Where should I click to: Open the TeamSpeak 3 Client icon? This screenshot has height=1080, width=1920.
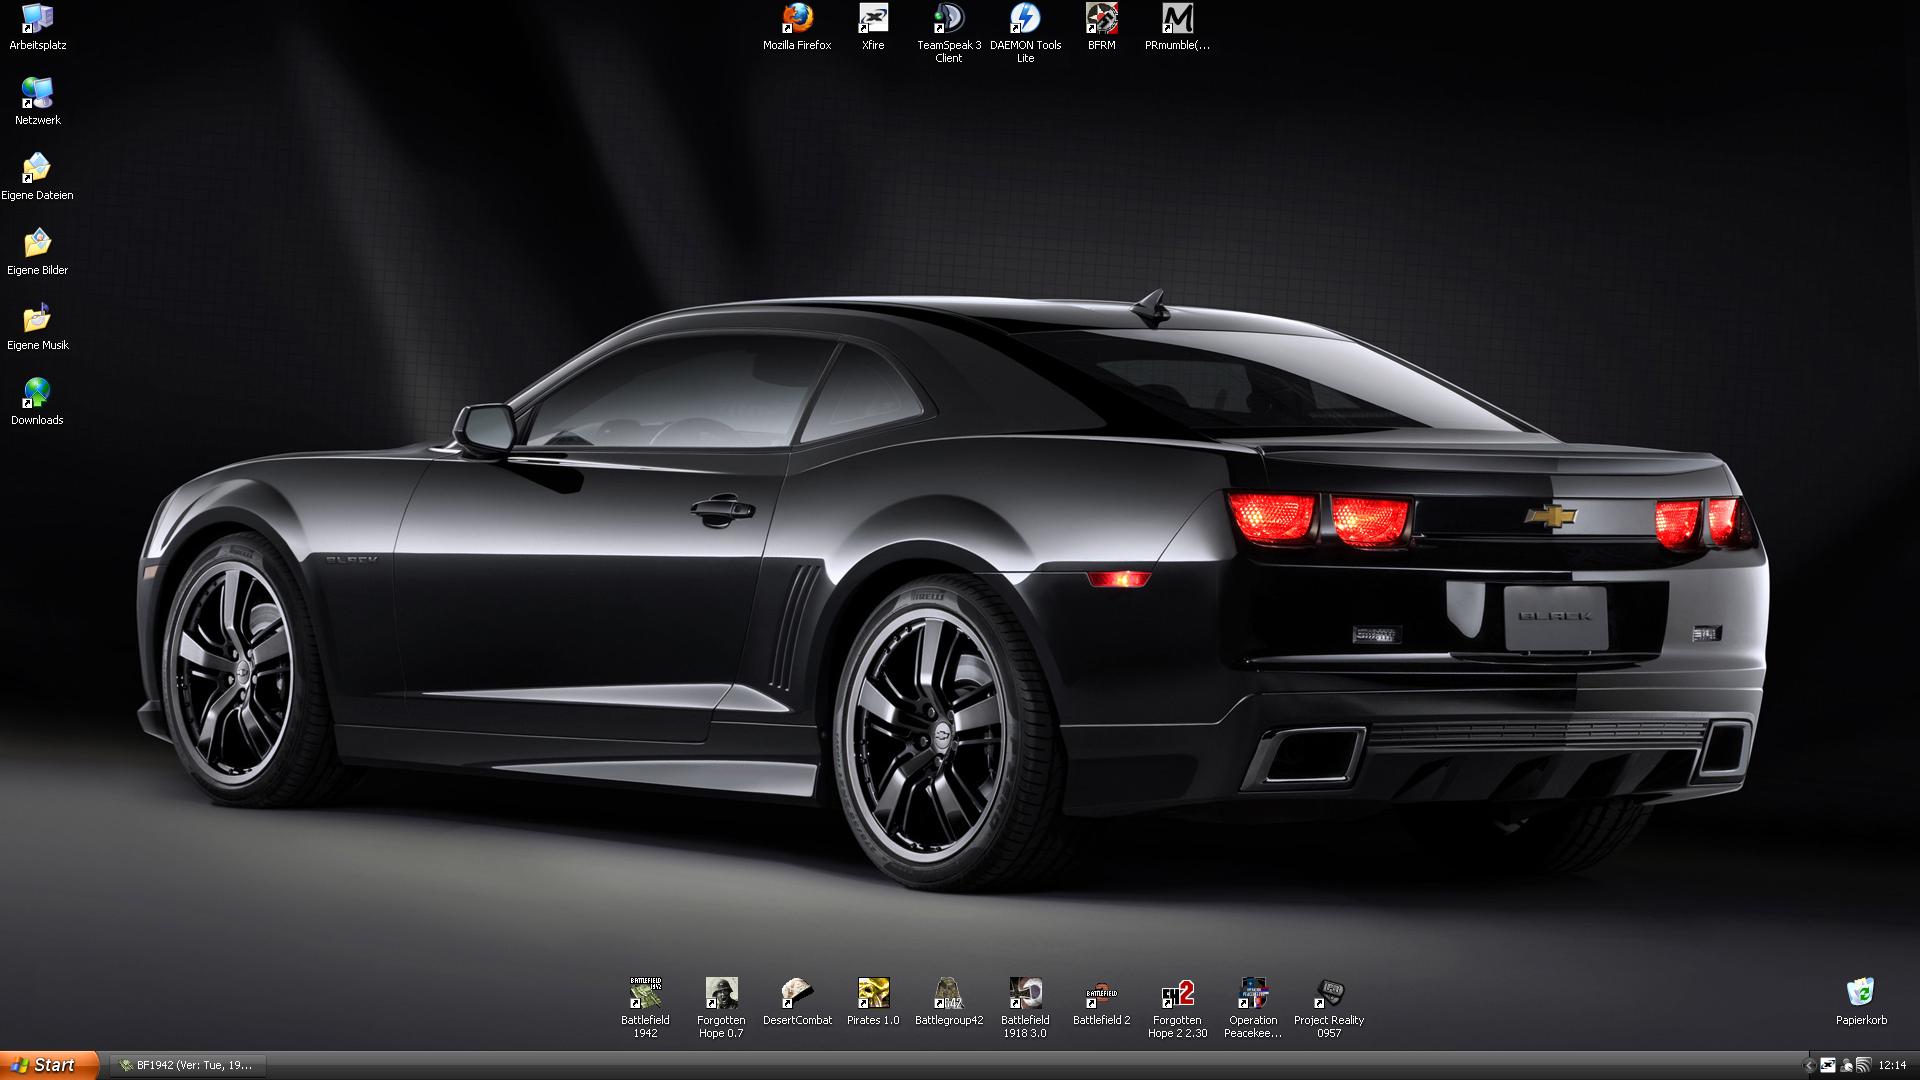(x=949, y=33)
